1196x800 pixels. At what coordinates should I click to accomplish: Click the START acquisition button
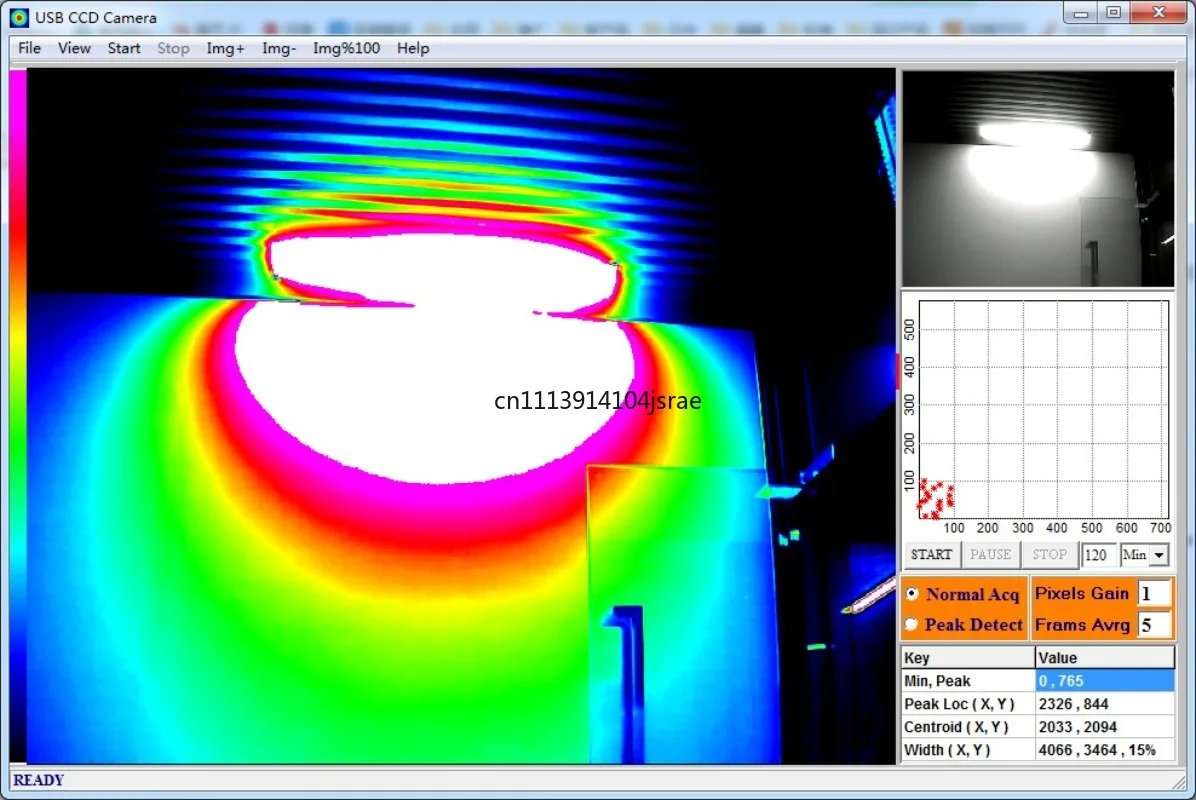coord(931,554)
